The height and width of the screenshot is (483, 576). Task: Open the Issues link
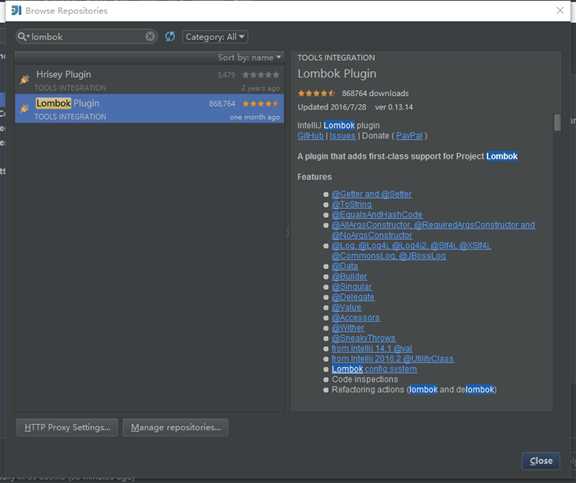(x=342, y=136)
